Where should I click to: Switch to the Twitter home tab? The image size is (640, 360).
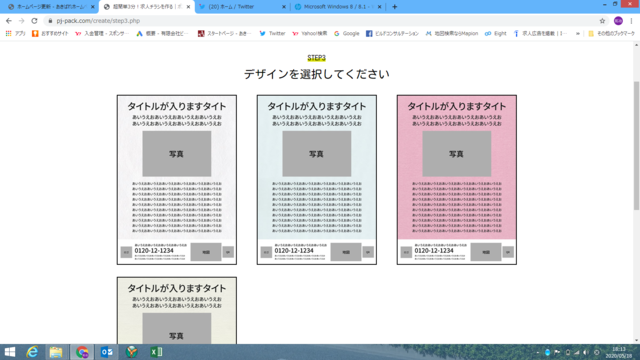pos(242,7)
